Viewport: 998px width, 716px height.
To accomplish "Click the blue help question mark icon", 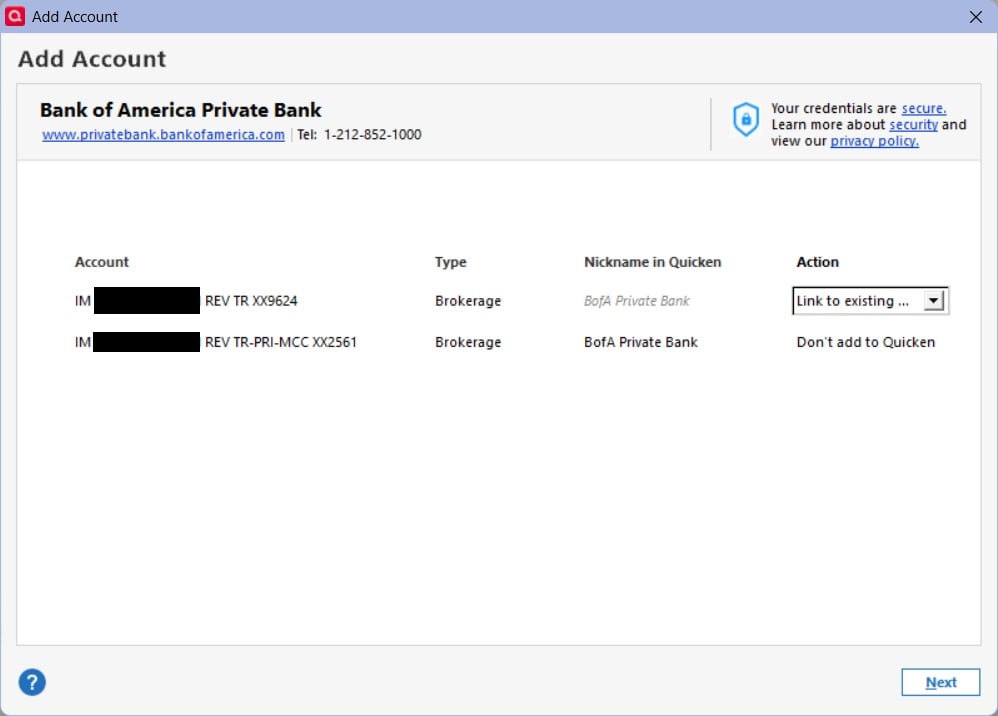I will tap(32, 682).
